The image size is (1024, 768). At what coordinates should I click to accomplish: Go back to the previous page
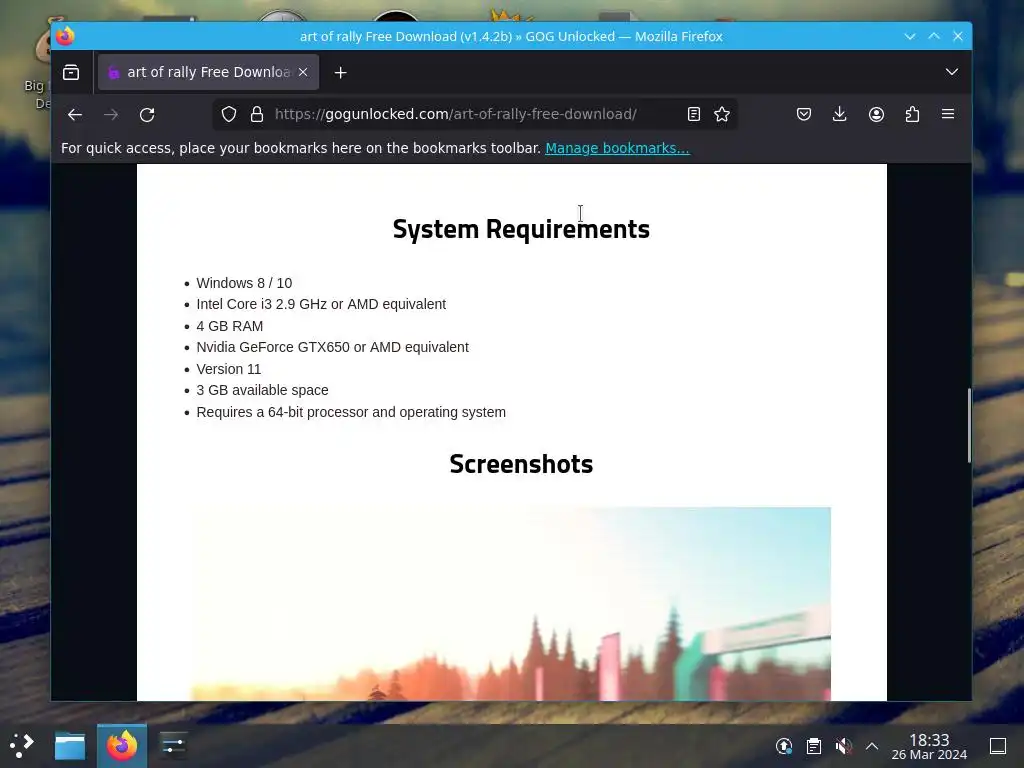point(75,115)
